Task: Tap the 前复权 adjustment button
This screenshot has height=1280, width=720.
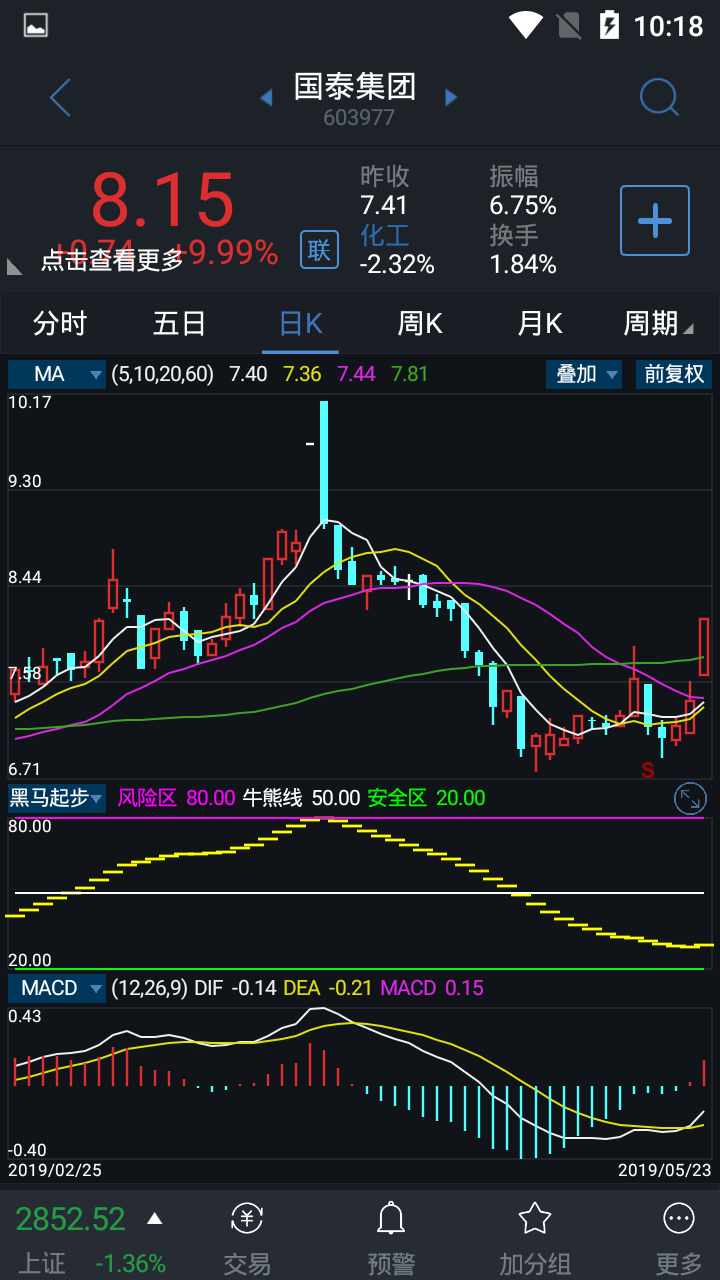Action: (673, 374)
